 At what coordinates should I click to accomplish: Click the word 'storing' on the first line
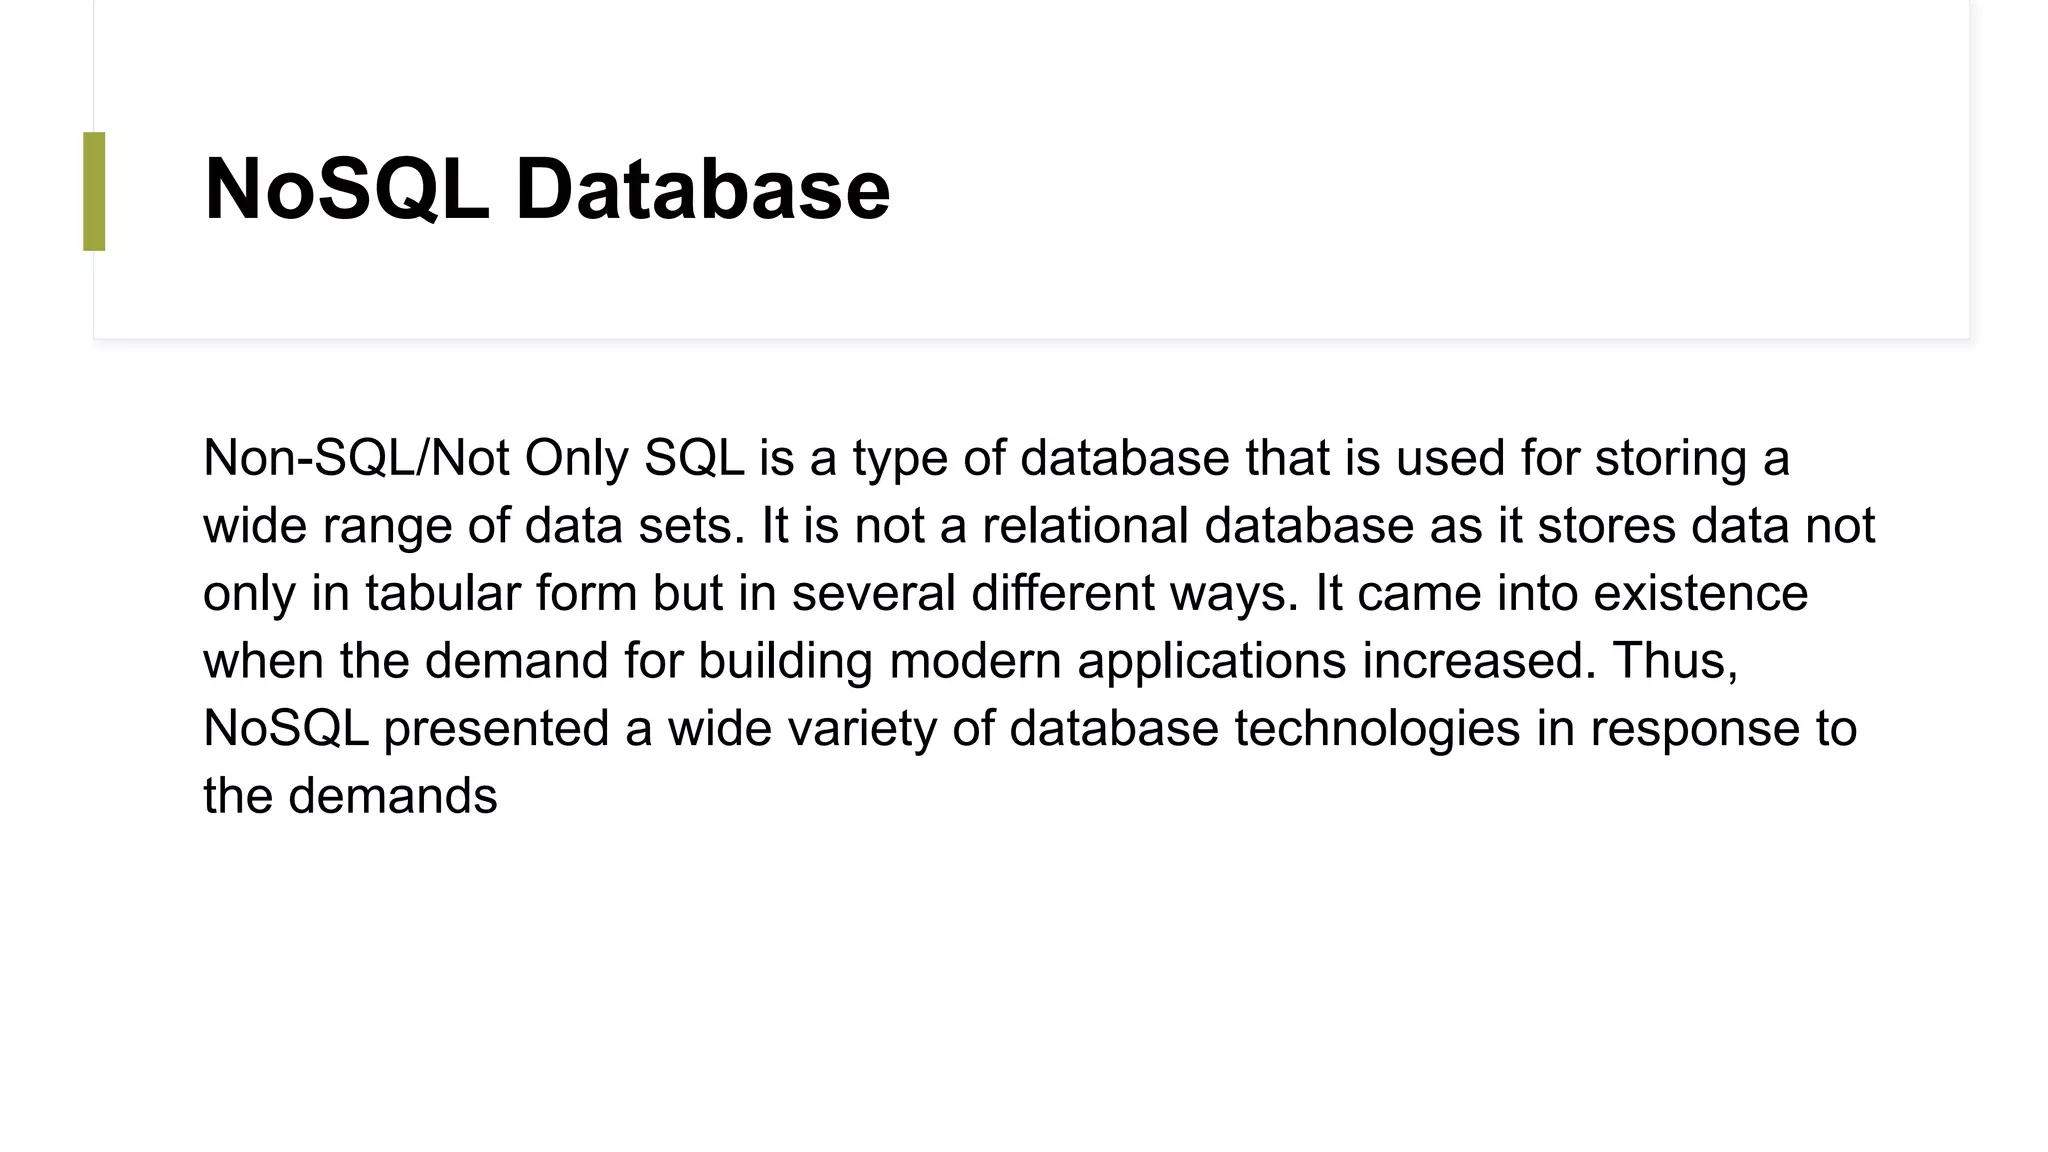coord(1670,460)
